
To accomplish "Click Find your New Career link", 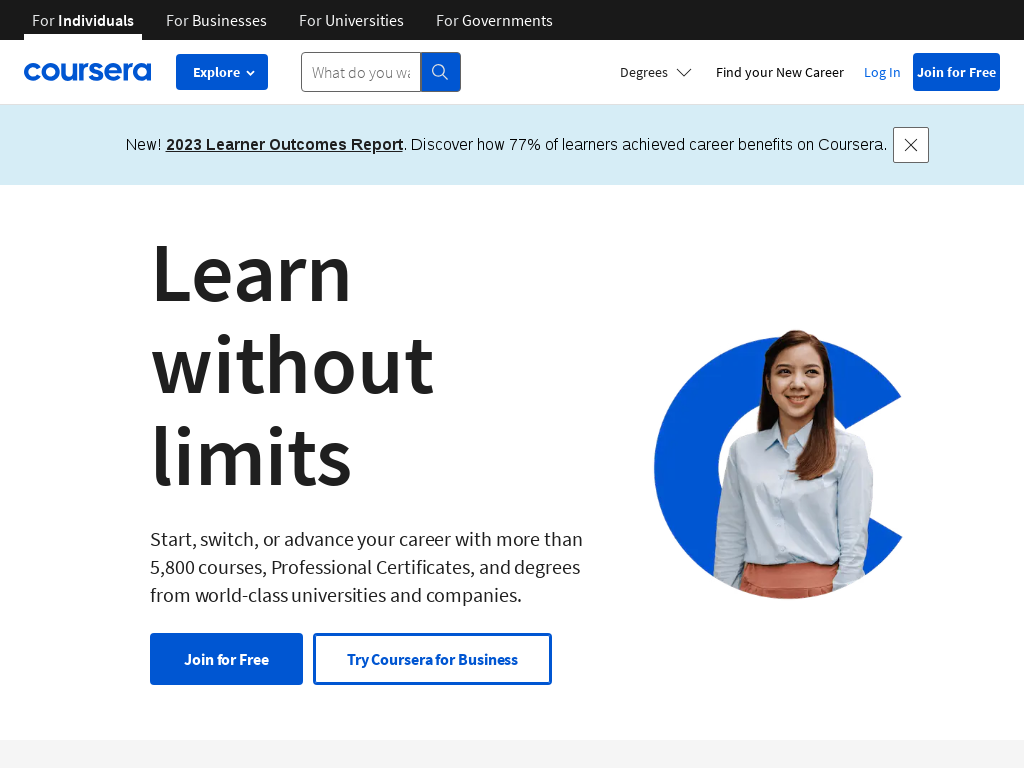I will pyautogui.click(x=780, y=72).
